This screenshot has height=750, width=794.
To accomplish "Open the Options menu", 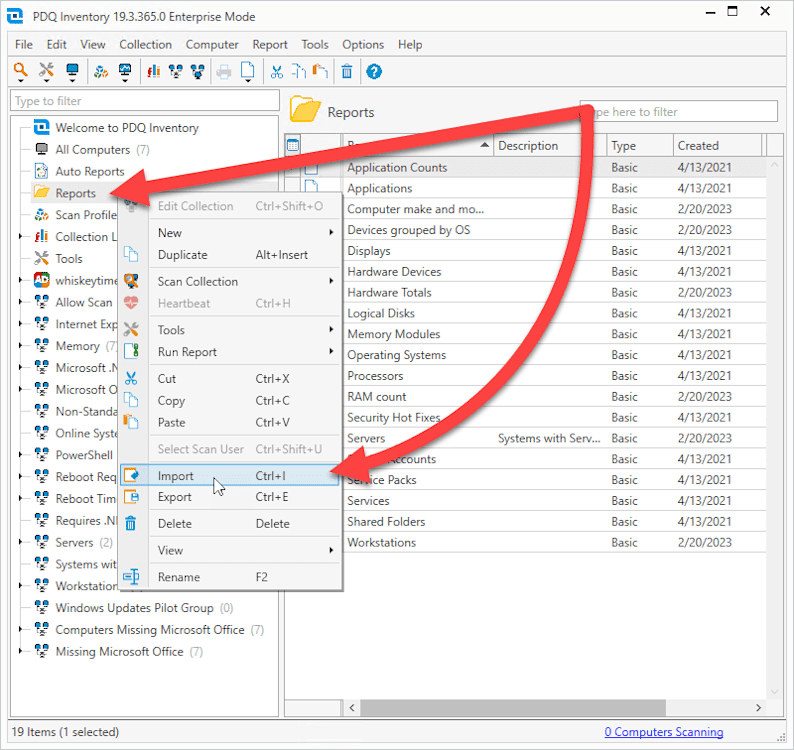I will pyautogui.click(x=363, y=45).
